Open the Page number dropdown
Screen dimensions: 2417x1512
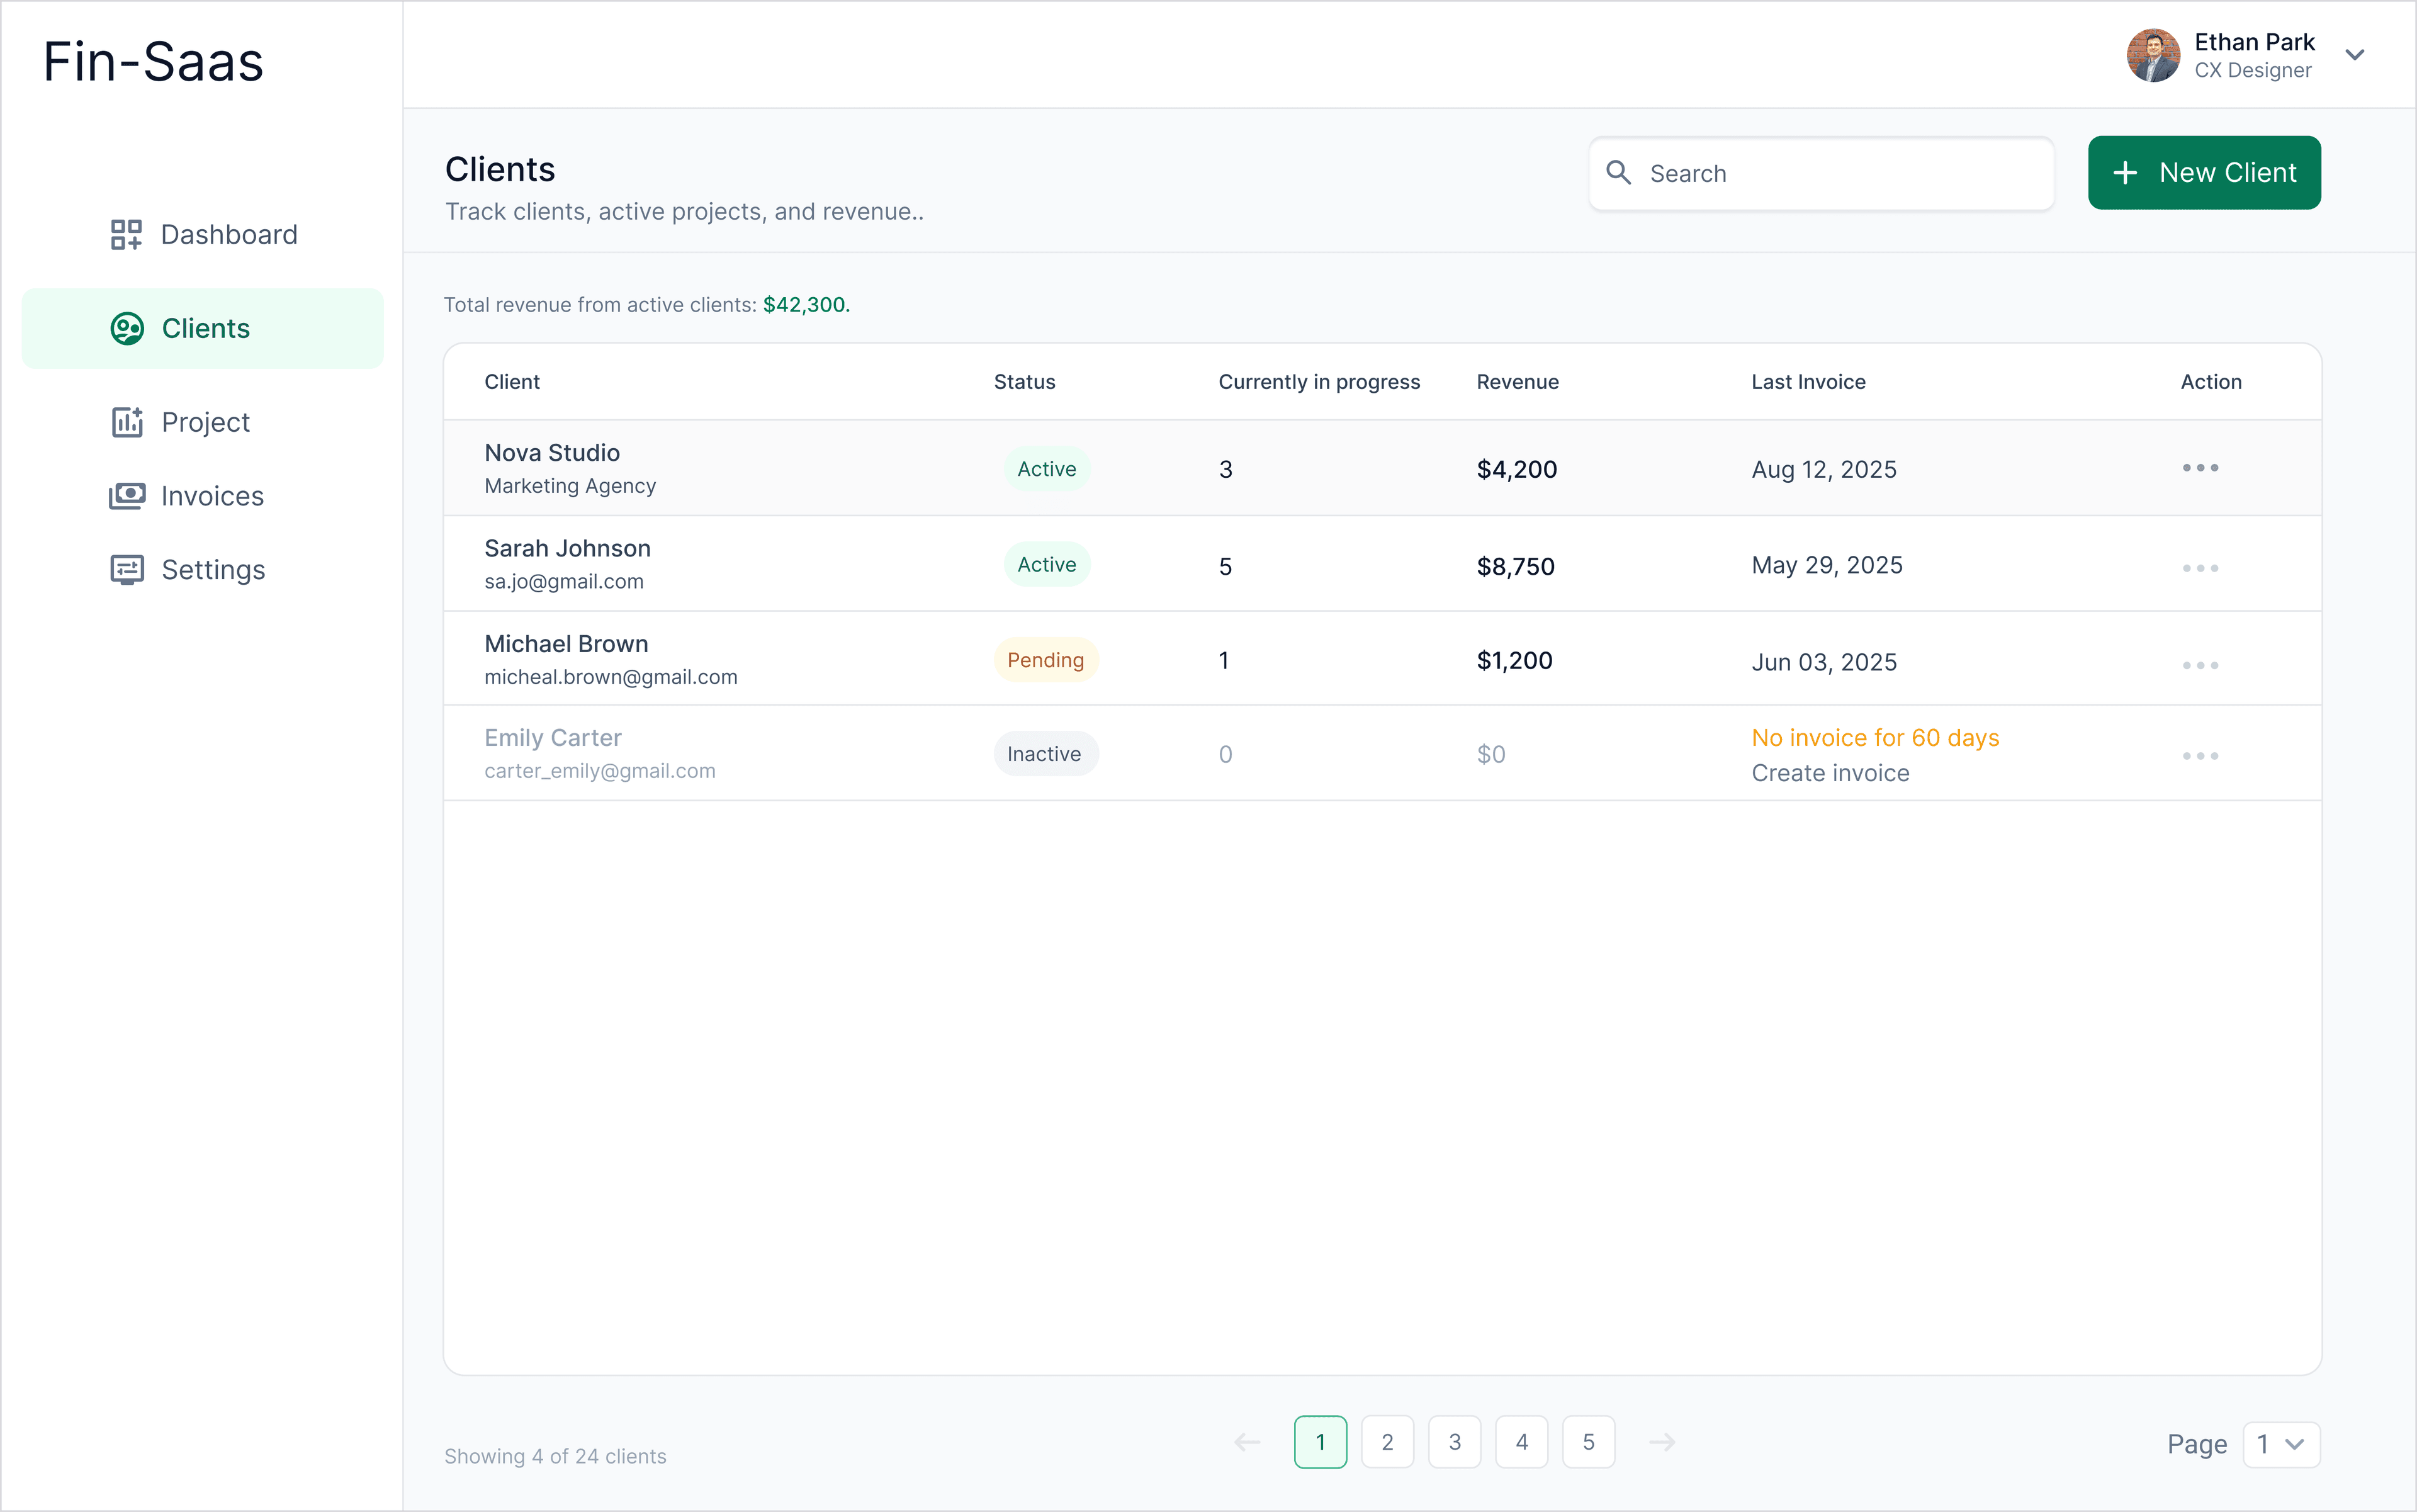click(2282, 1444)
